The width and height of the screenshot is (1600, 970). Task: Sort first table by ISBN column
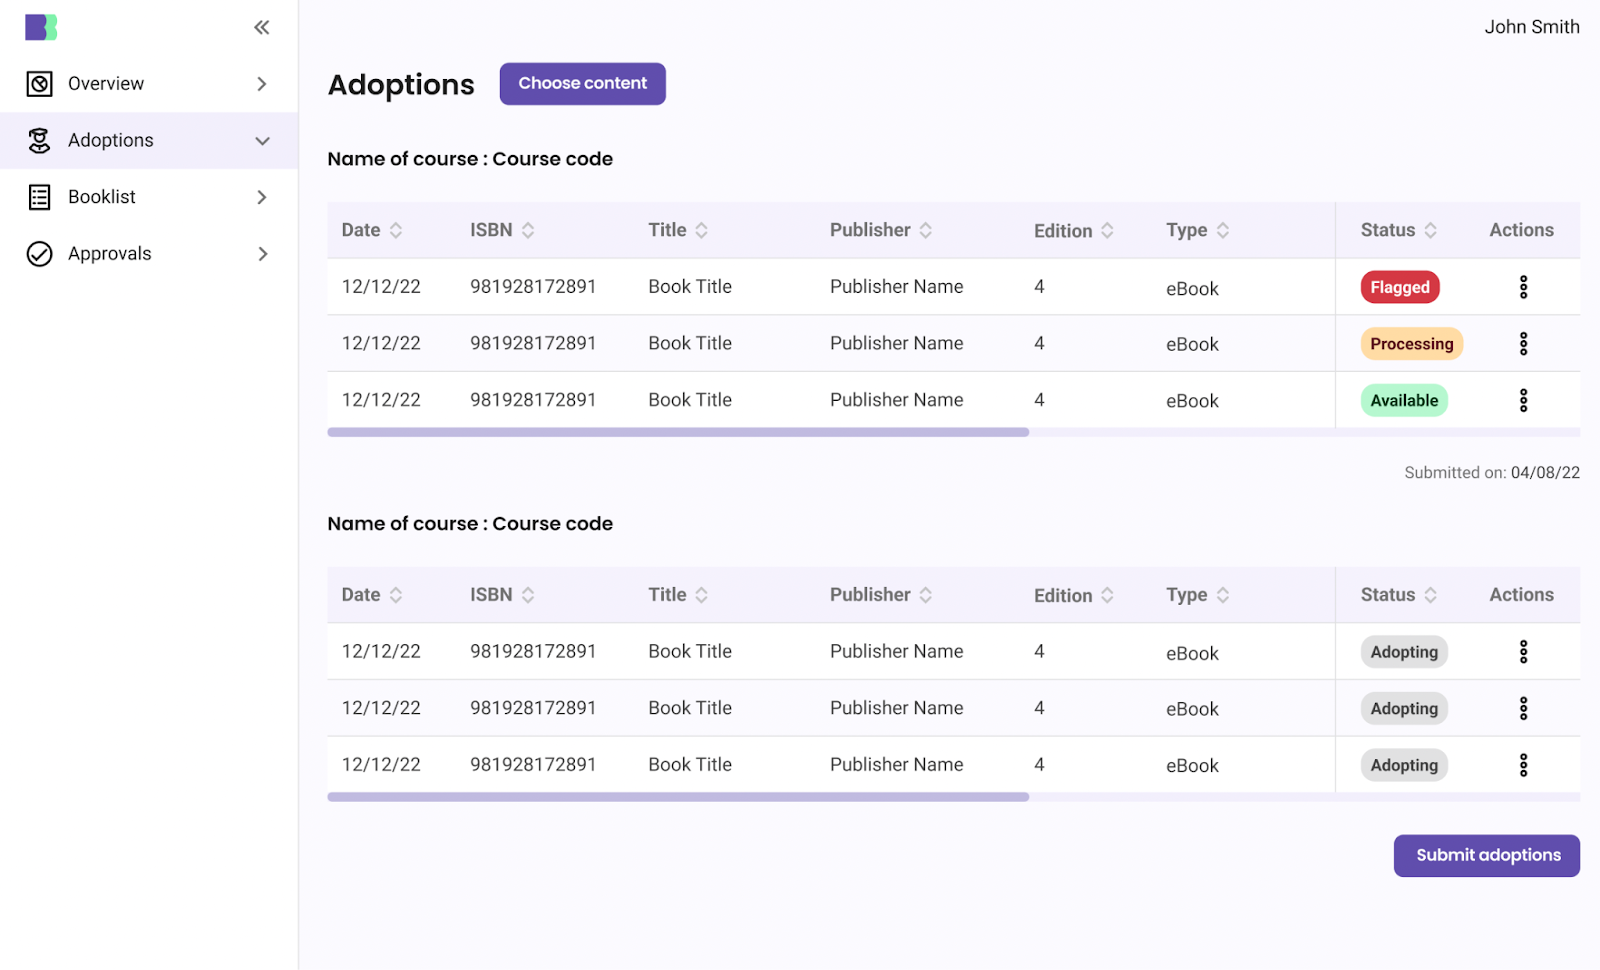coord(528,230)
